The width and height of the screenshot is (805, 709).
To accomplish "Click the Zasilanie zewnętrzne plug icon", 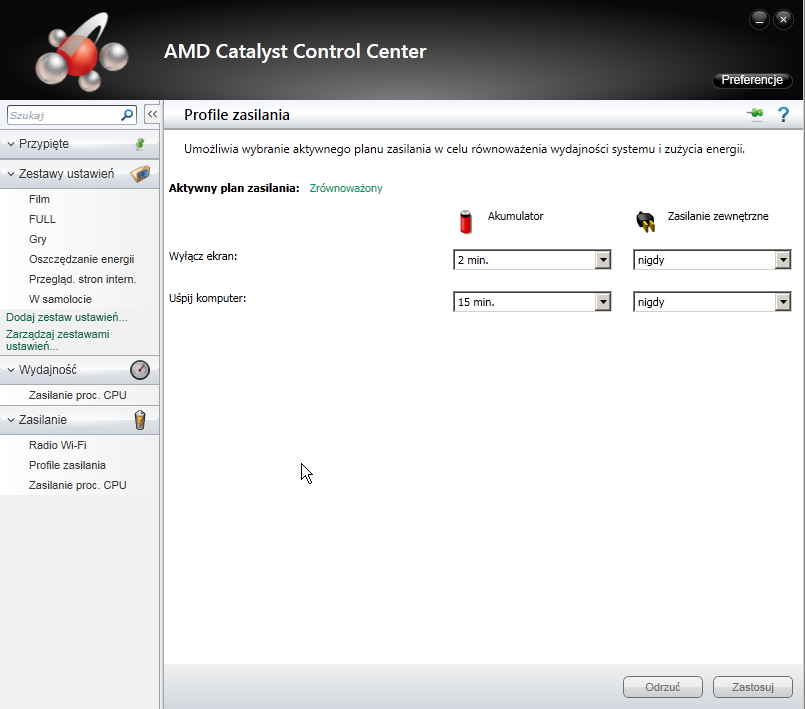I will tap(646, 222).
